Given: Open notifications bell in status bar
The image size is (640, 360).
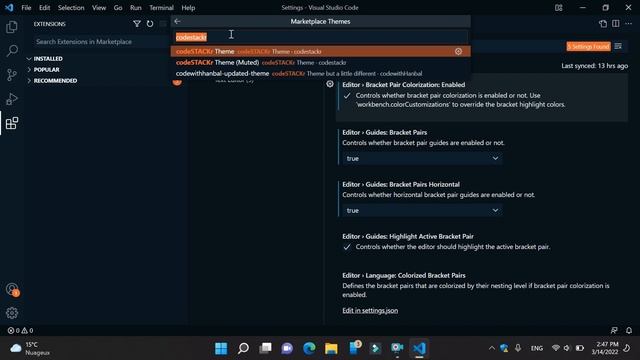Looking at the screenshot, I should coord(629,331).
